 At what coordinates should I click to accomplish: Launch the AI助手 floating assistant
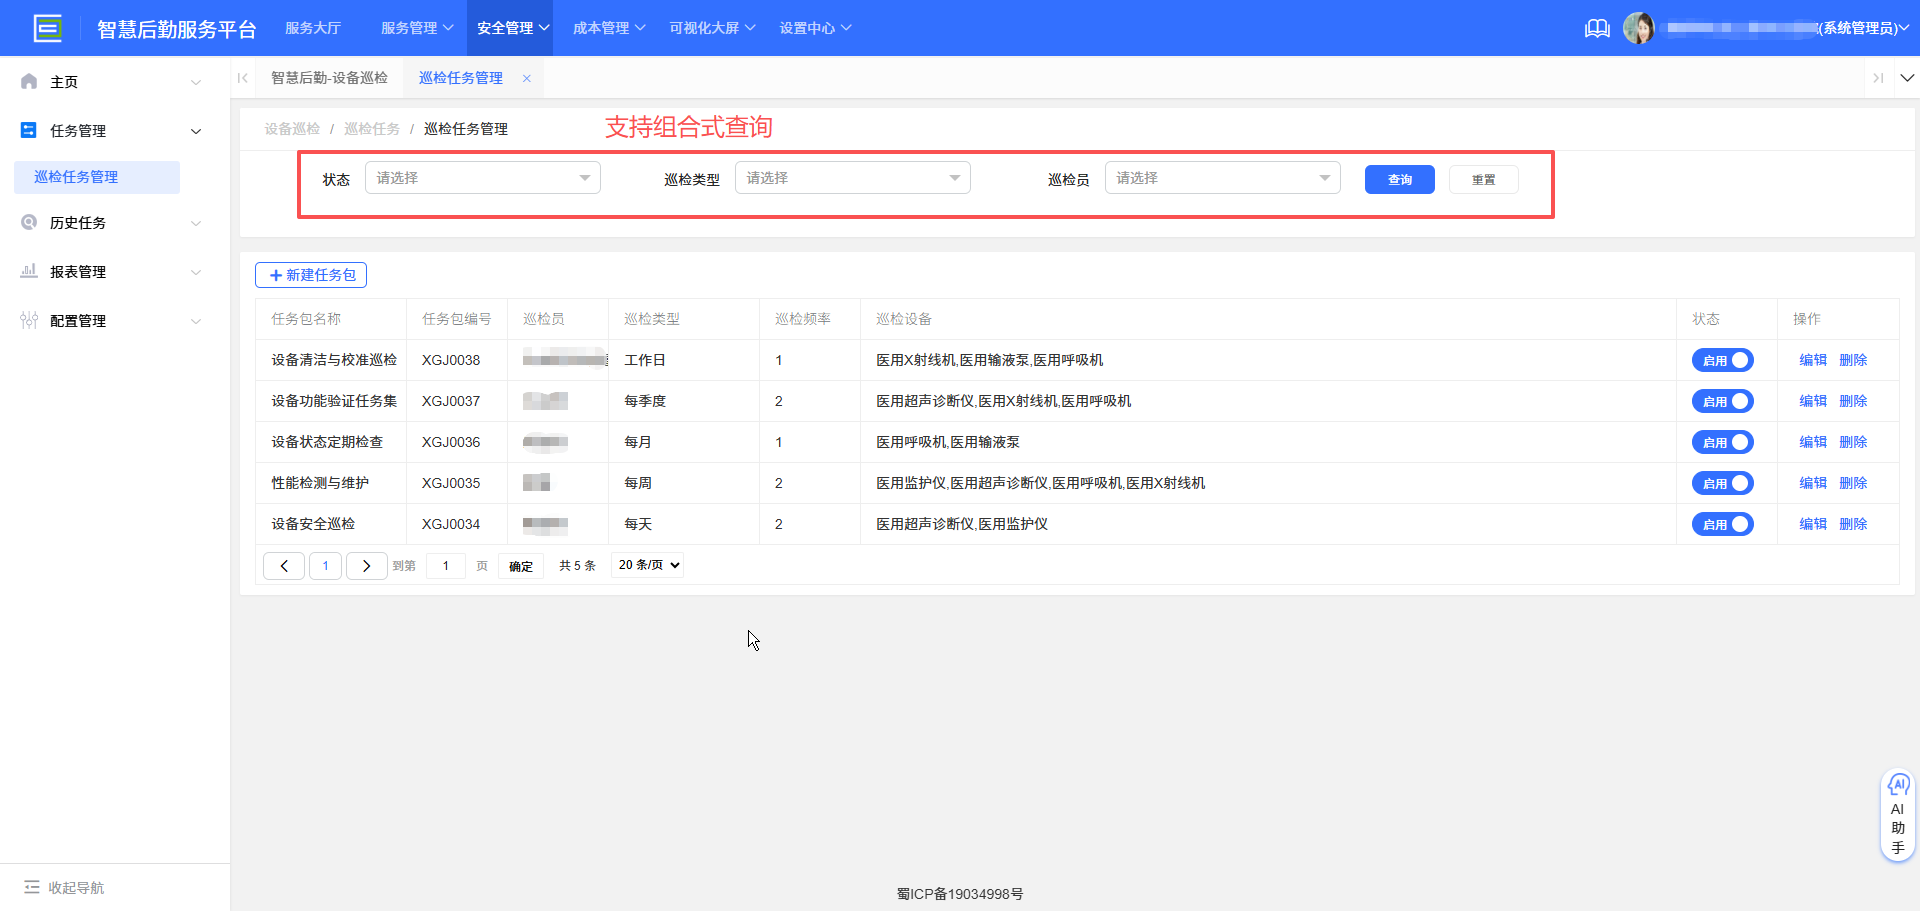tap(1898, 815)
